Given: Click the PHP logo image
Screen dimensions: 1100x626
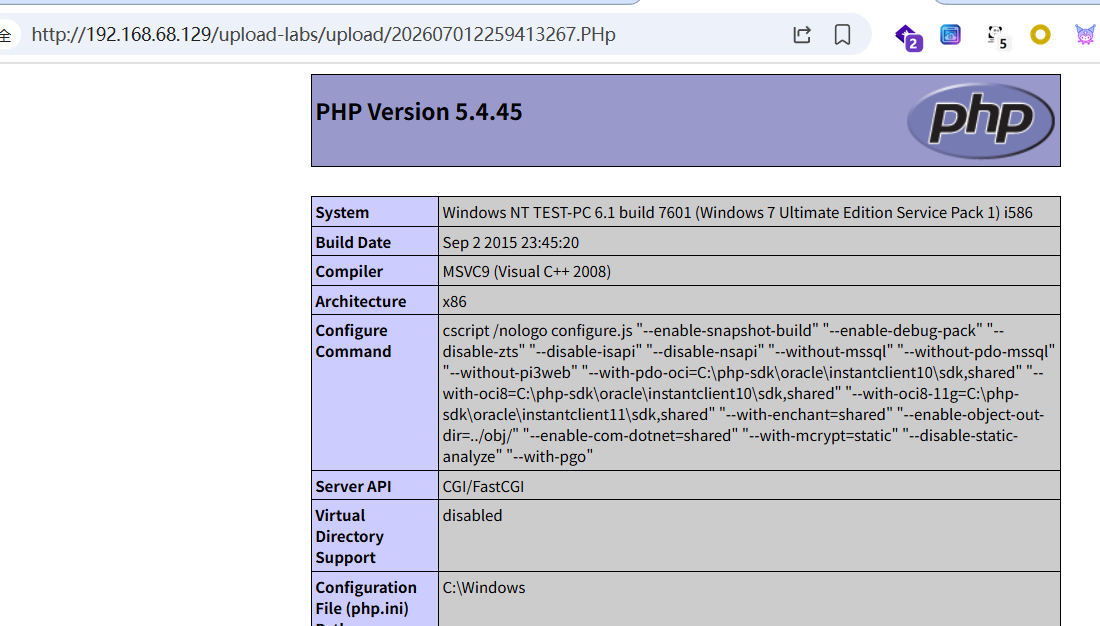Looking at the screenshot, I should pyautogui.click(x=980, y=121).
